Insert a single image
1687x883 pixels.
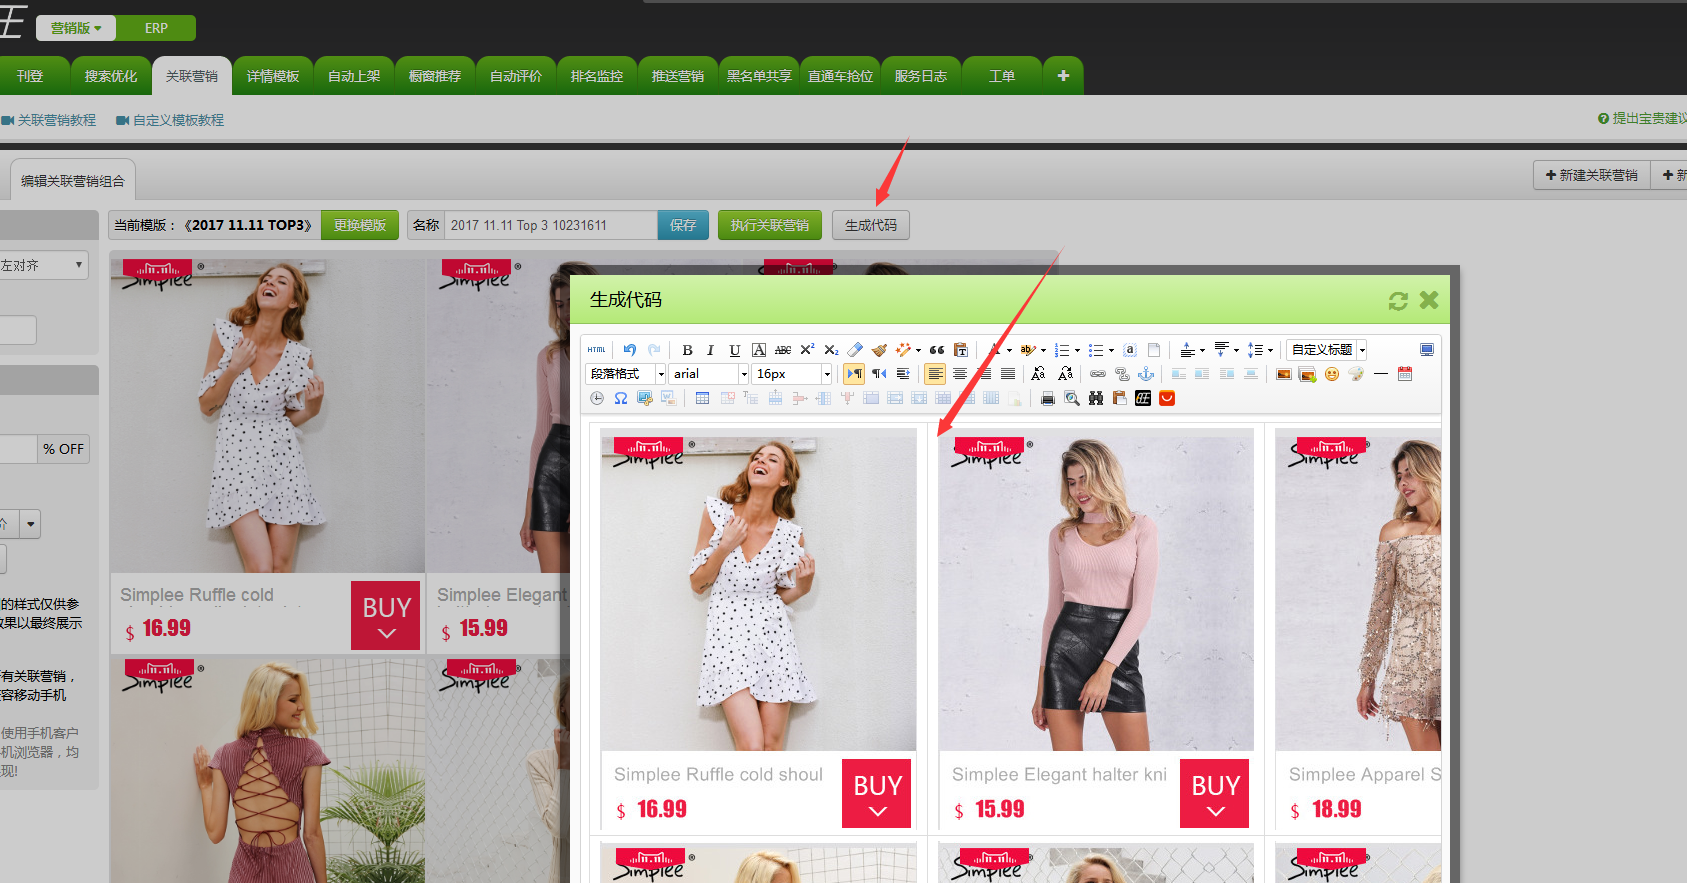[x=1284, y=374]
